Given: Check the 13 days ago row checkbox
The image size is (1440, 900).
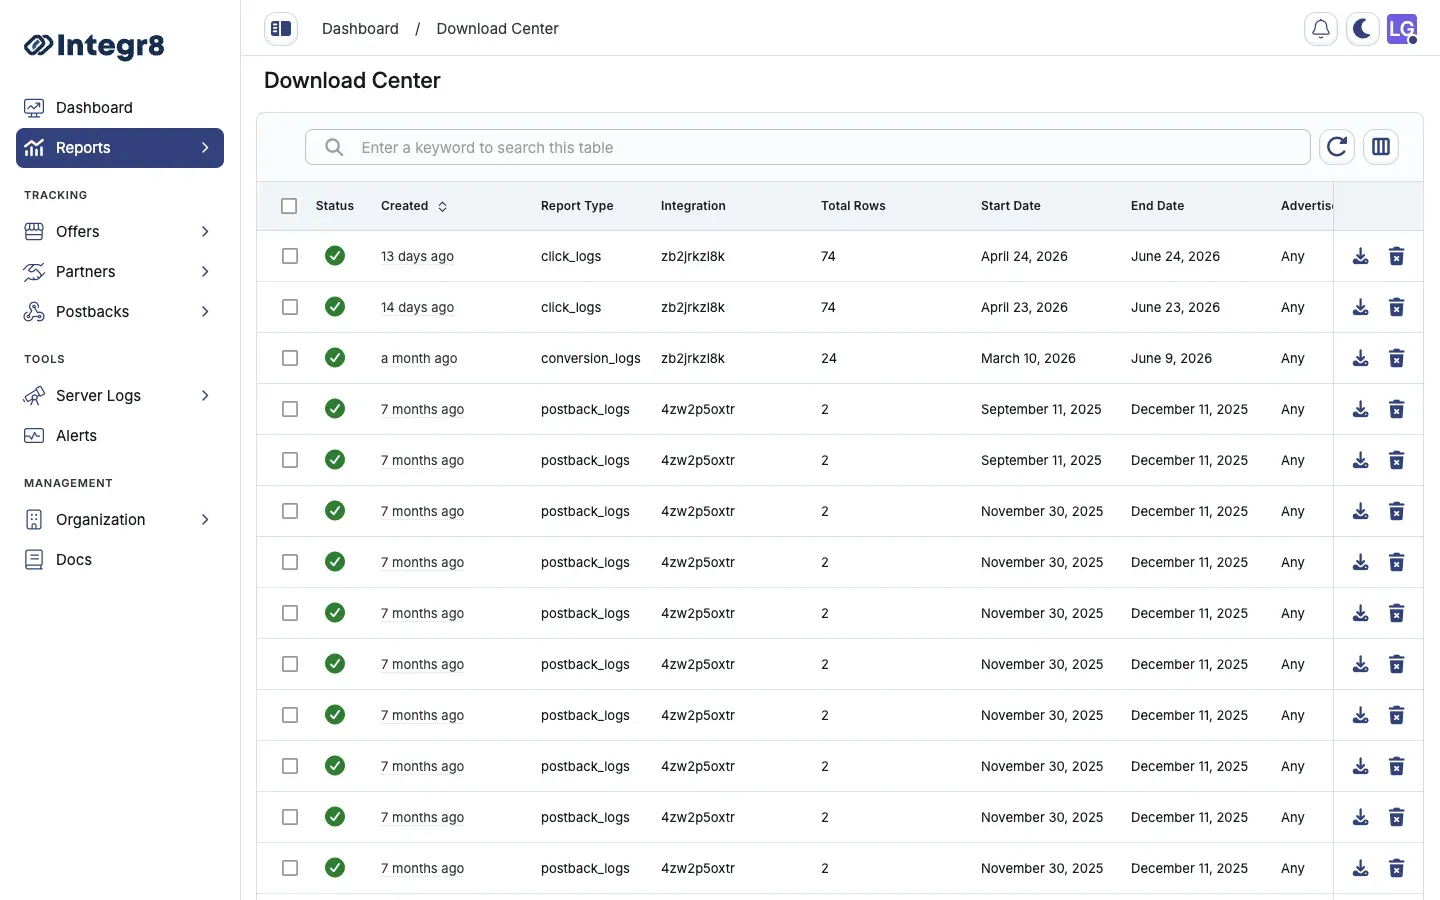Looking at the screenshot, I should [290, 256].
